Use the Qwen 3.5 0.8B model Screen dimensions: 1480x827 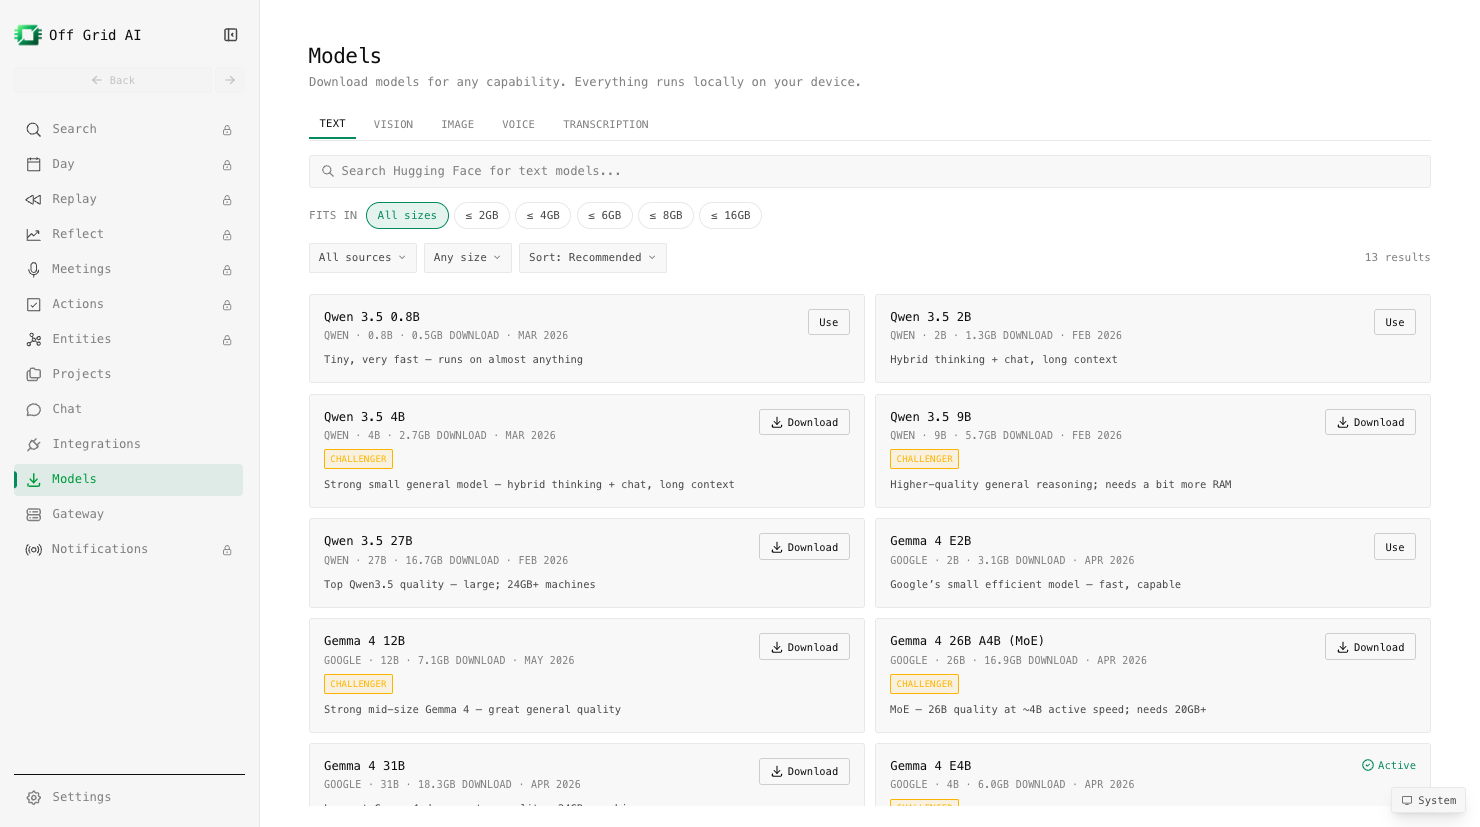(829, 322)
